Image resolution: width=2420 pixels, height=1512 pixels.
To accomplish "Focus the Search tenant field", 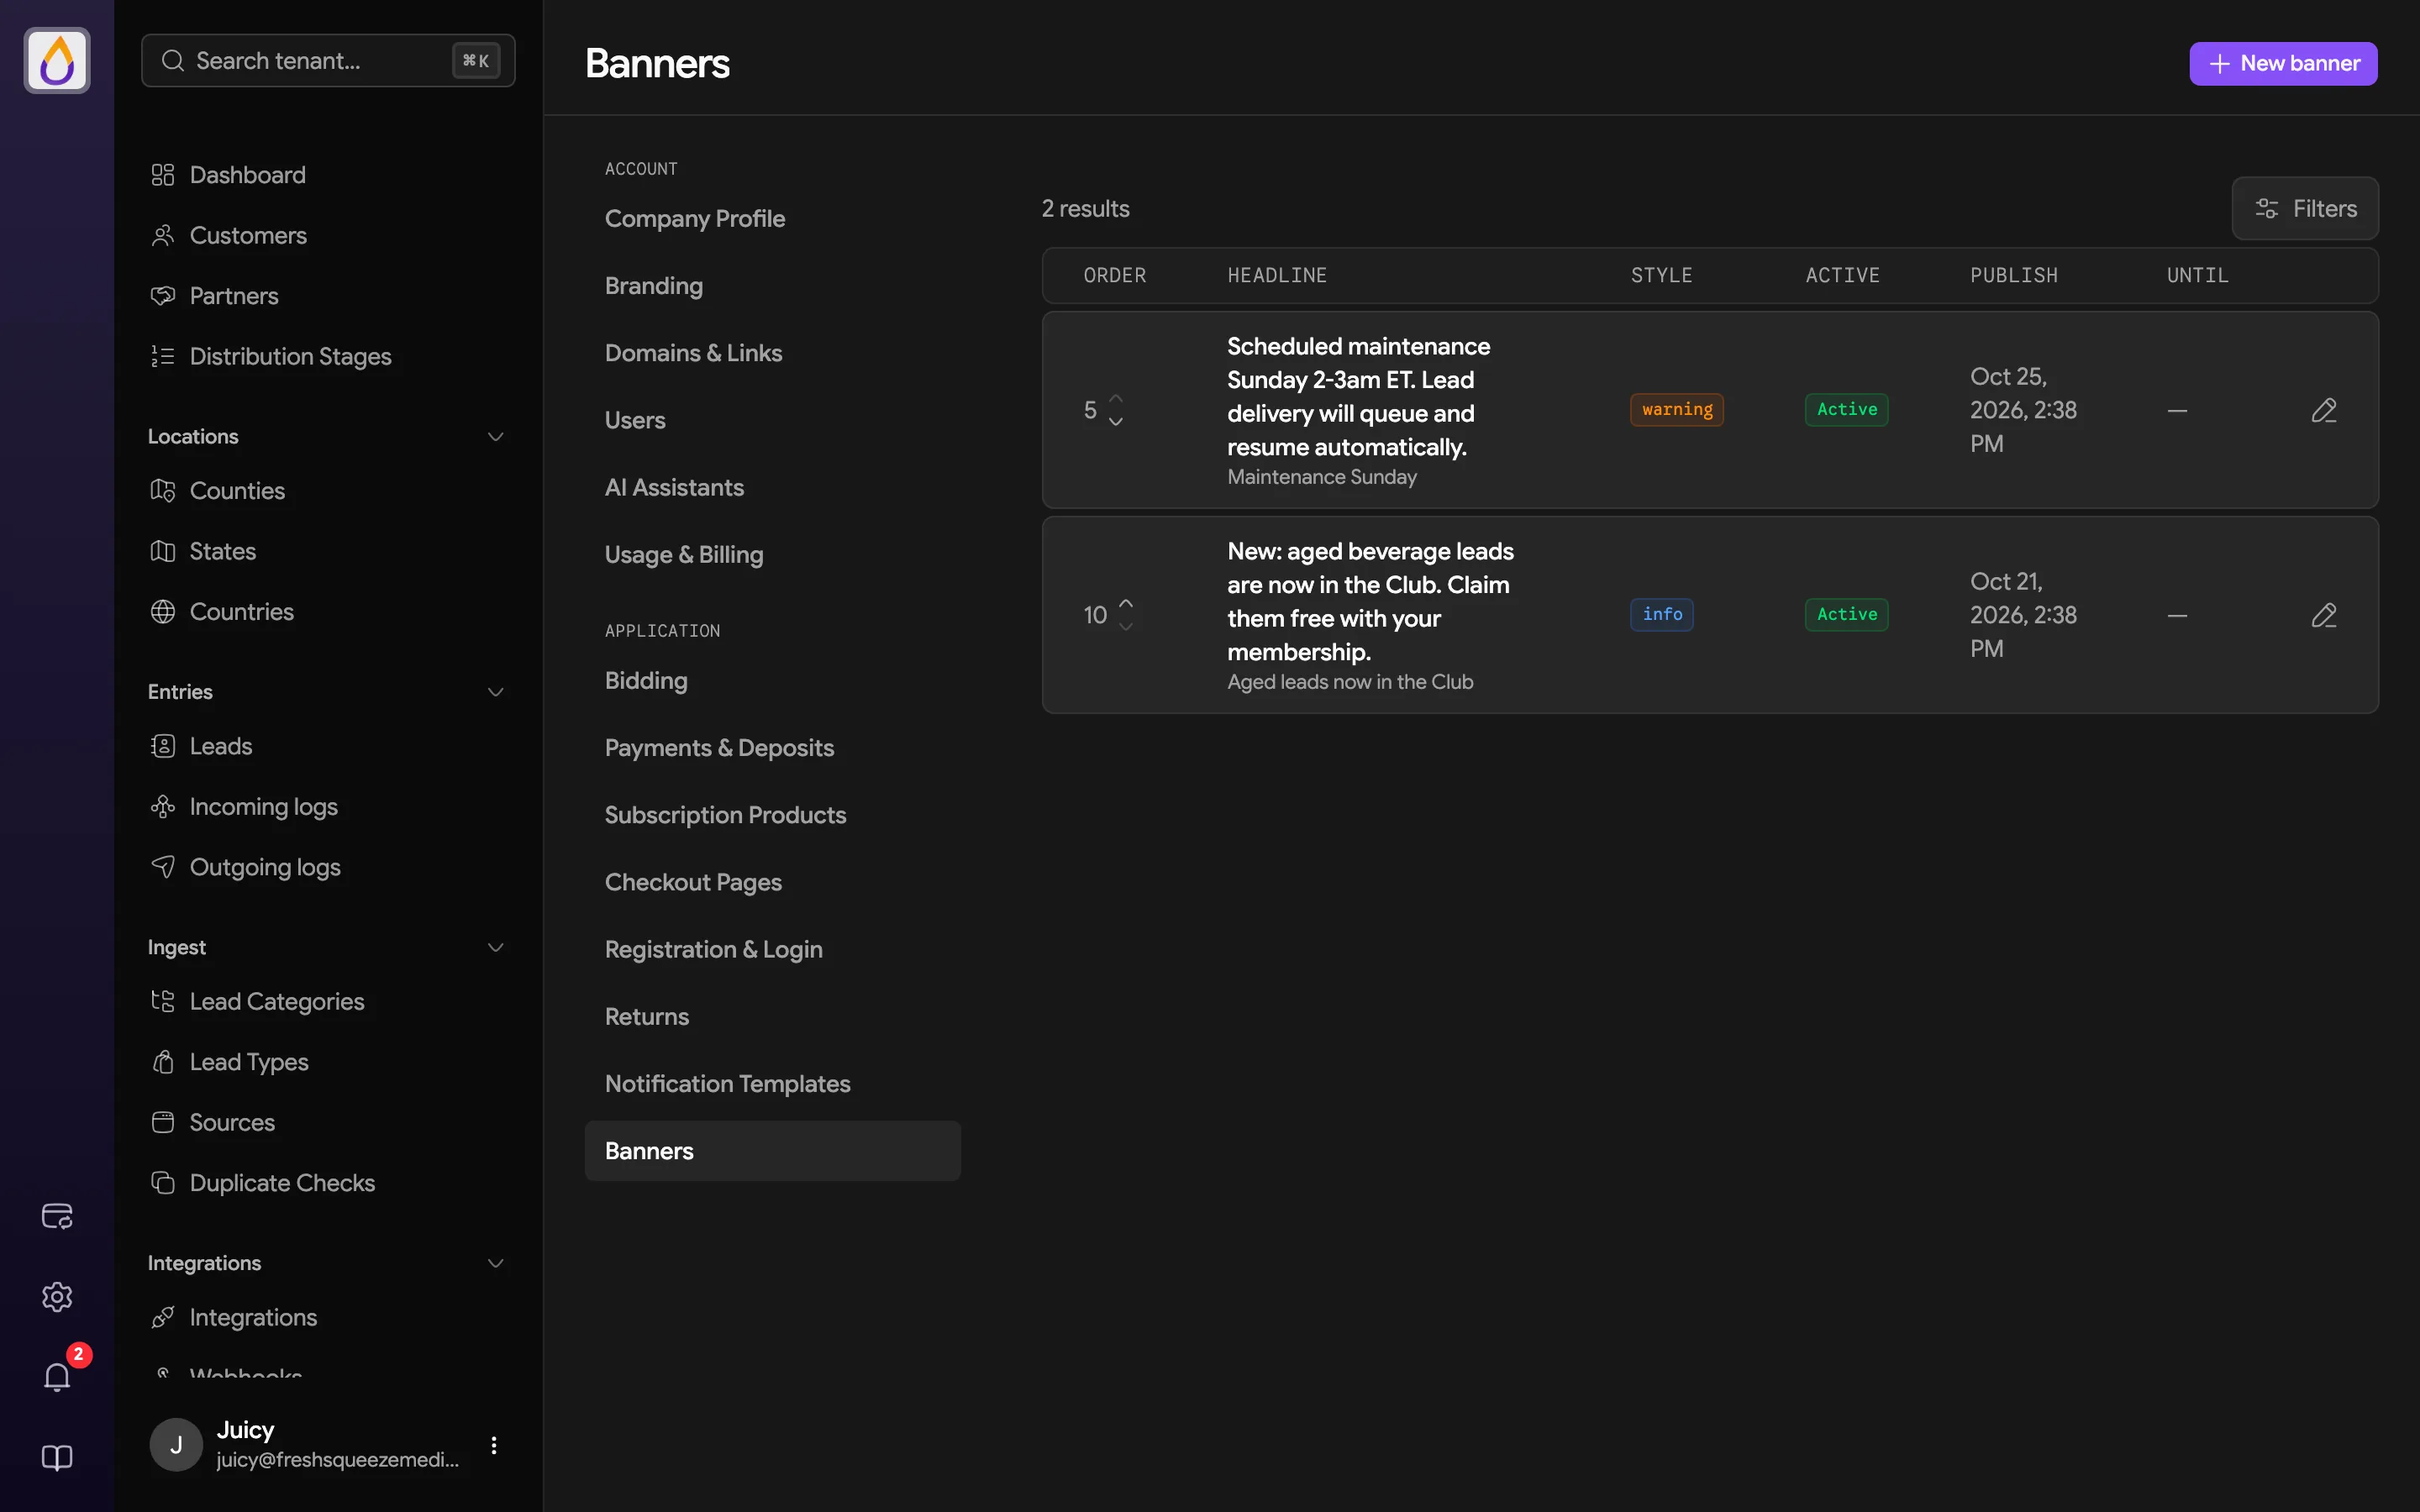I will [328, 60].
